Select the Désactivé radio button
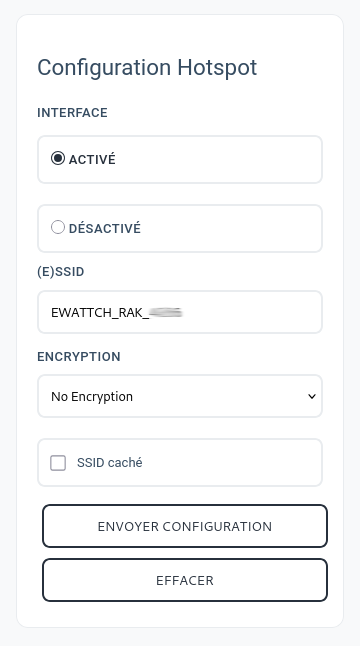360x646 pixels. 58,227
